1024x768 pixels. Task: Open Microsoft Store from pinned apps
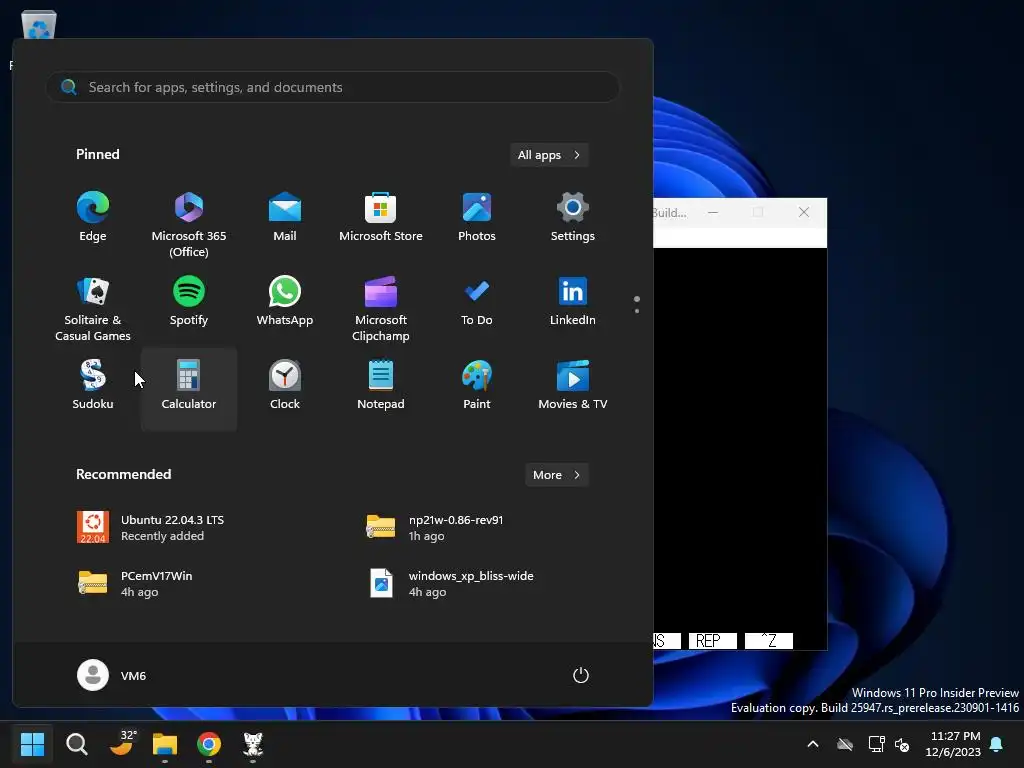click(x=381, y=219)
